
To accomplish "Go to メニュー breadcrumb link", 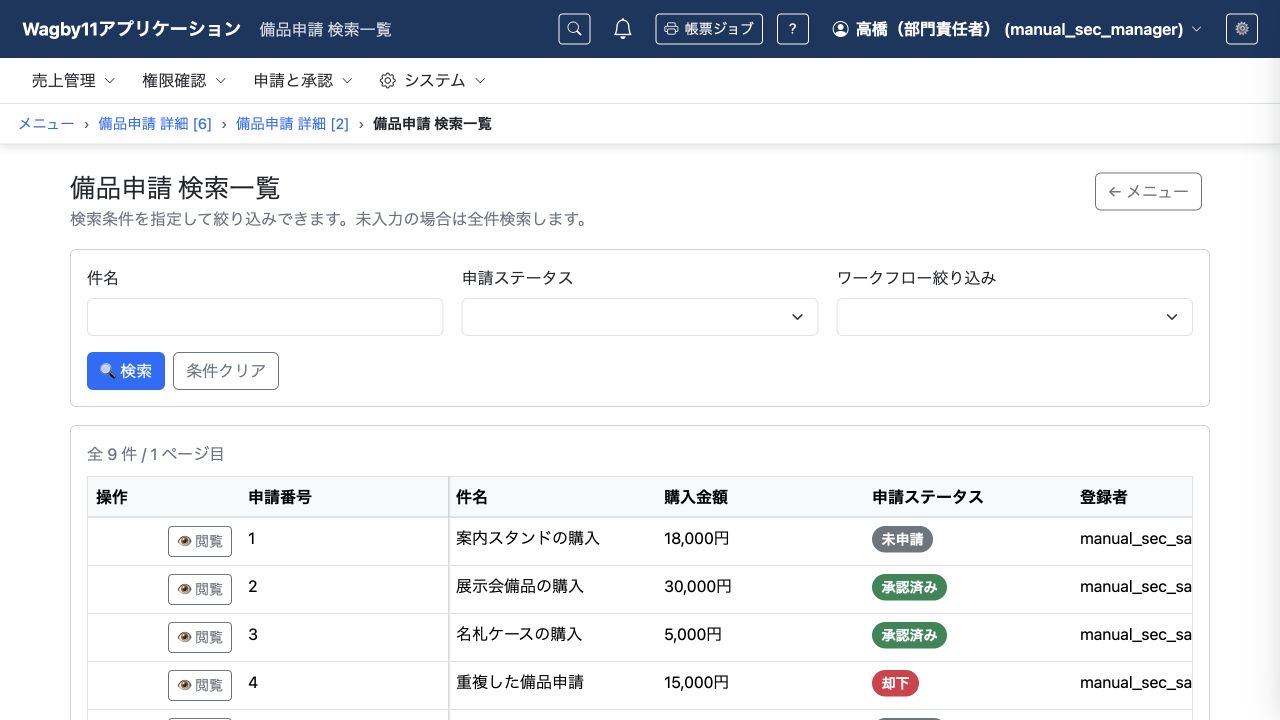I will tap(46, 124).
